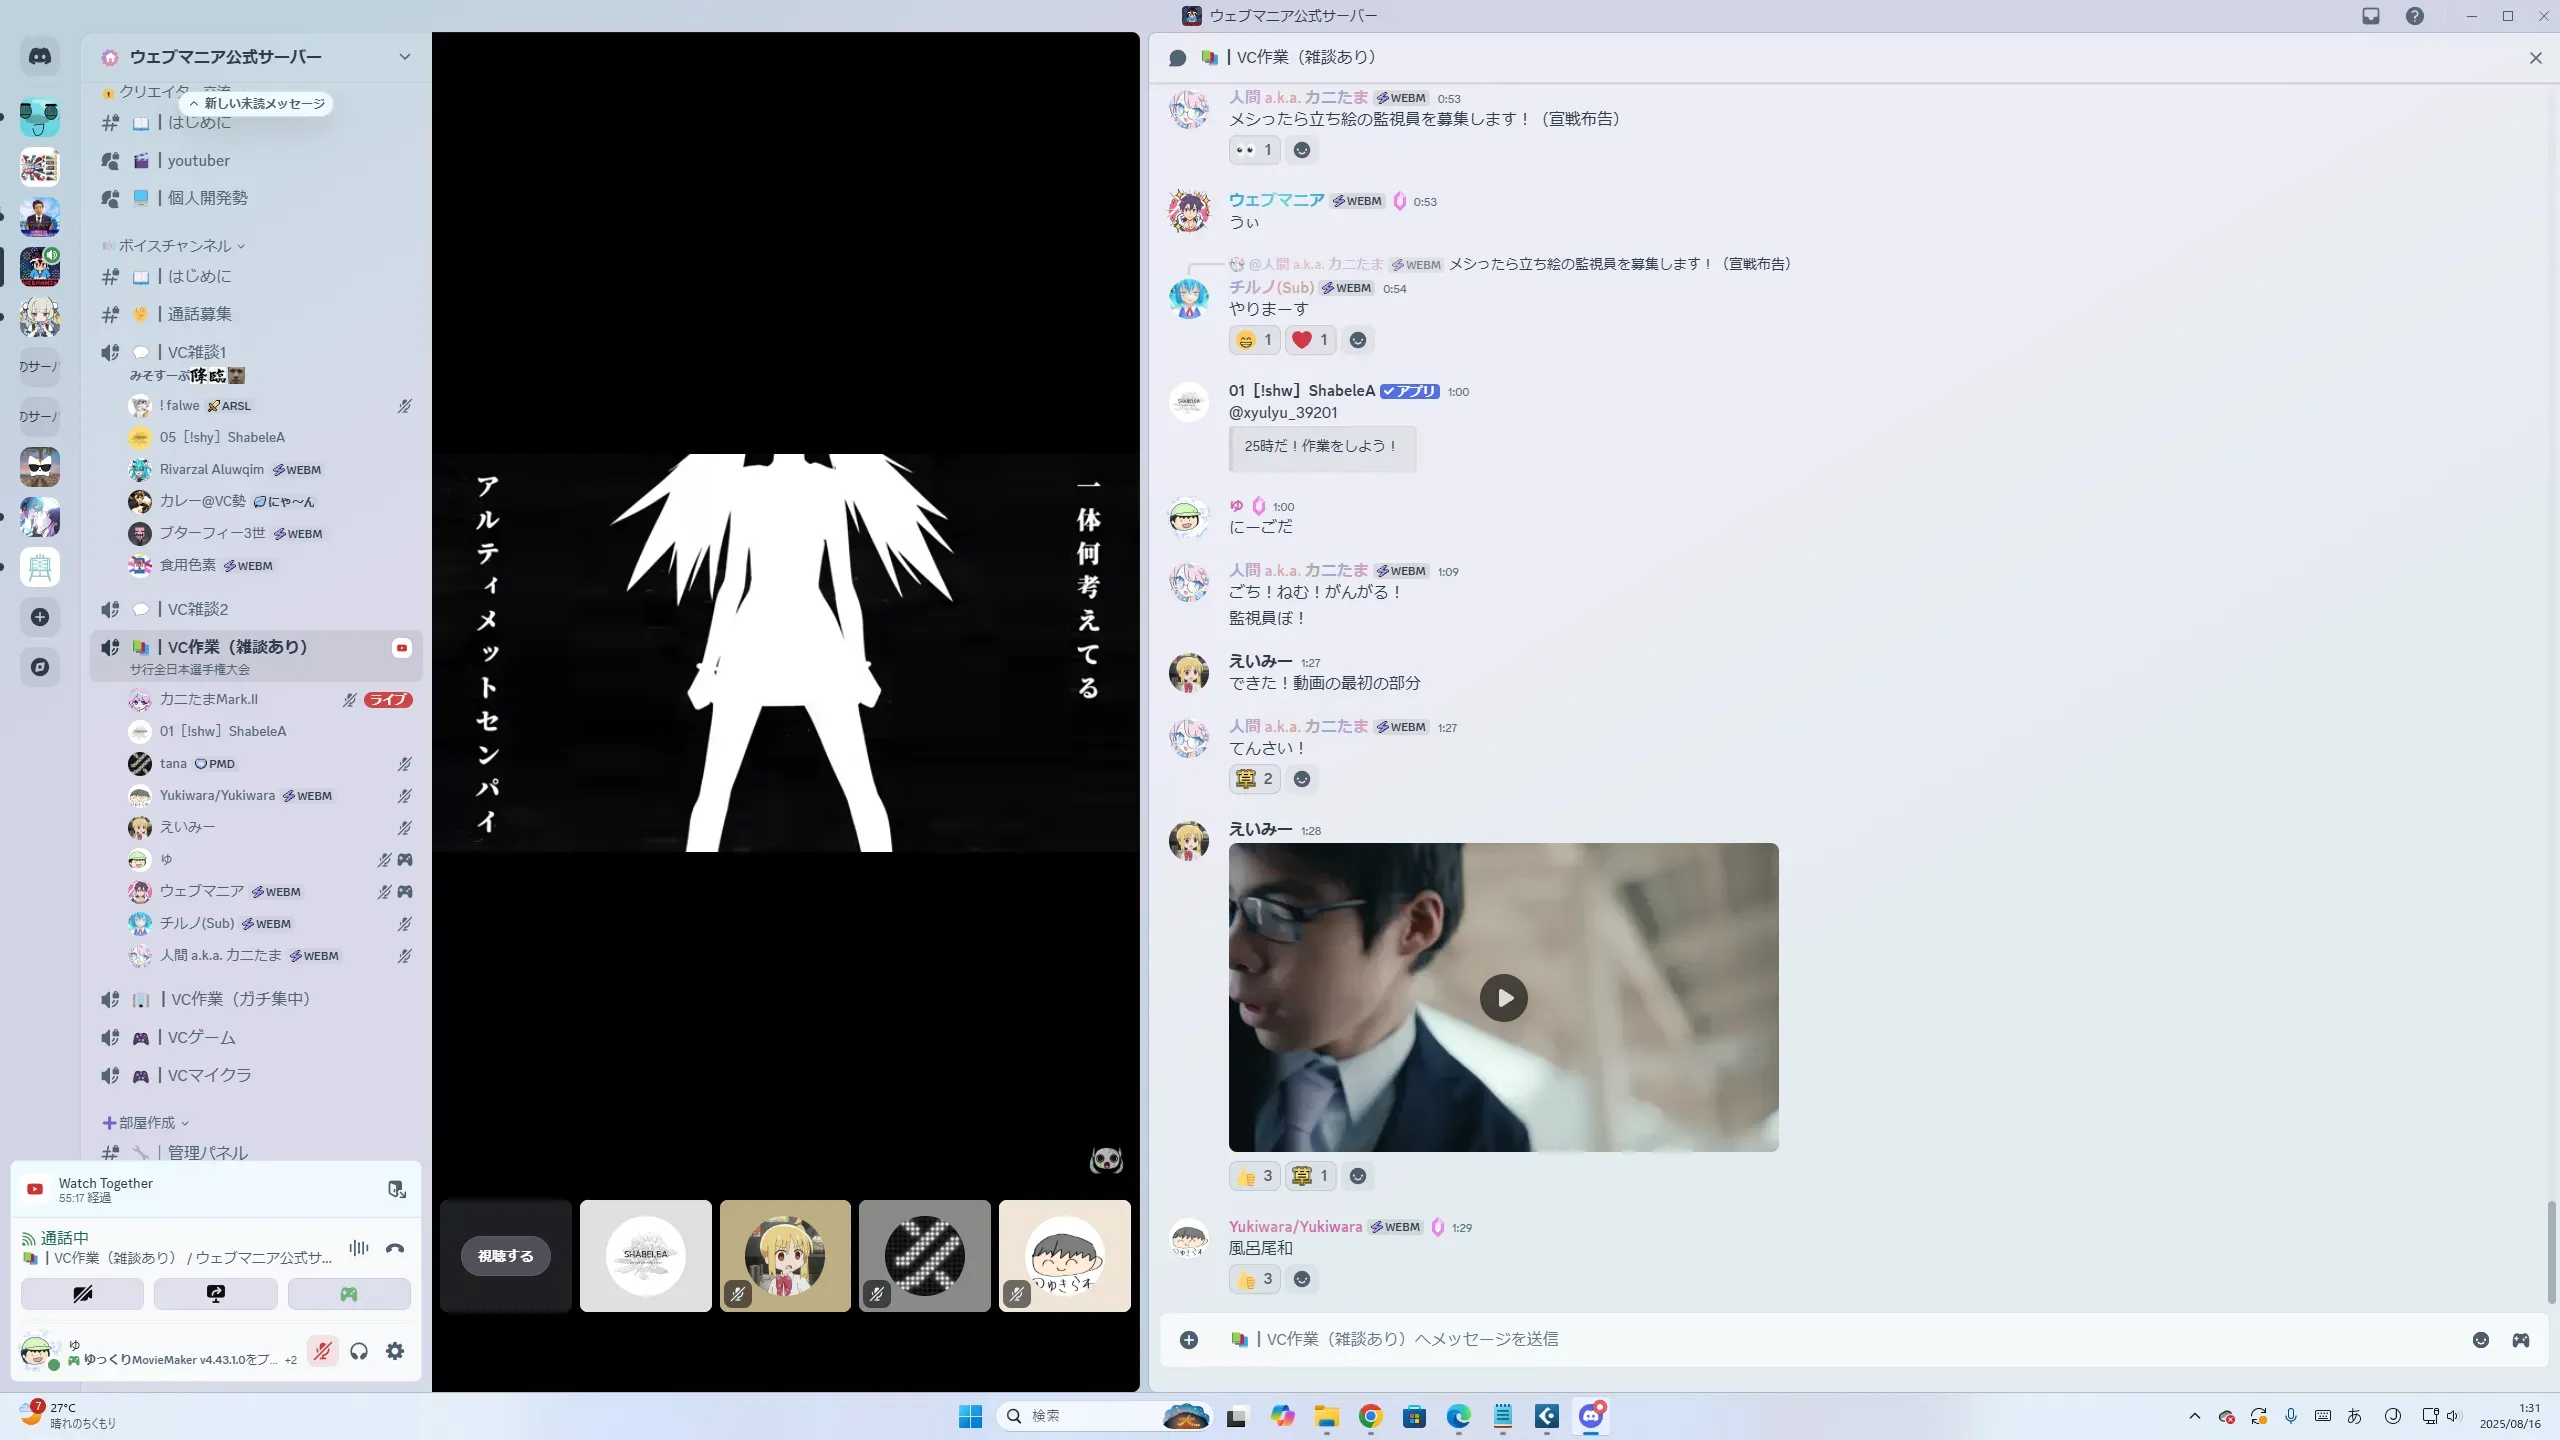The image size is (2560, 1440).
Task: Toggle microphone mute in user panel
Action: (322, 1351)
